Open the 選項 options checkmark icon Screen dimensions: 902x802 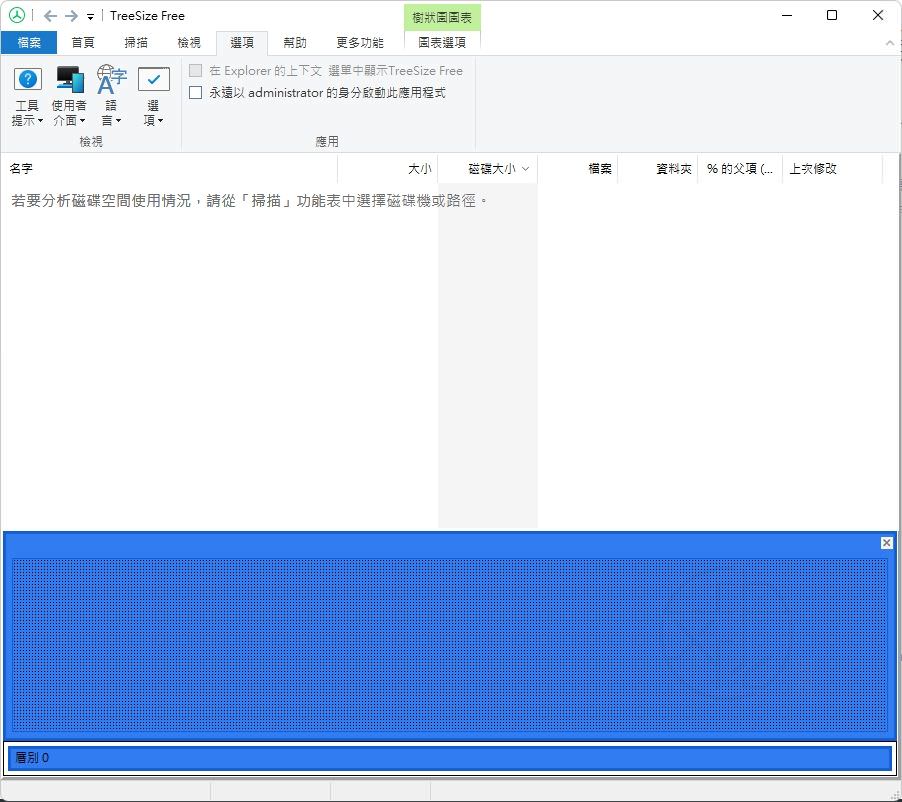[x=153, y=96]
